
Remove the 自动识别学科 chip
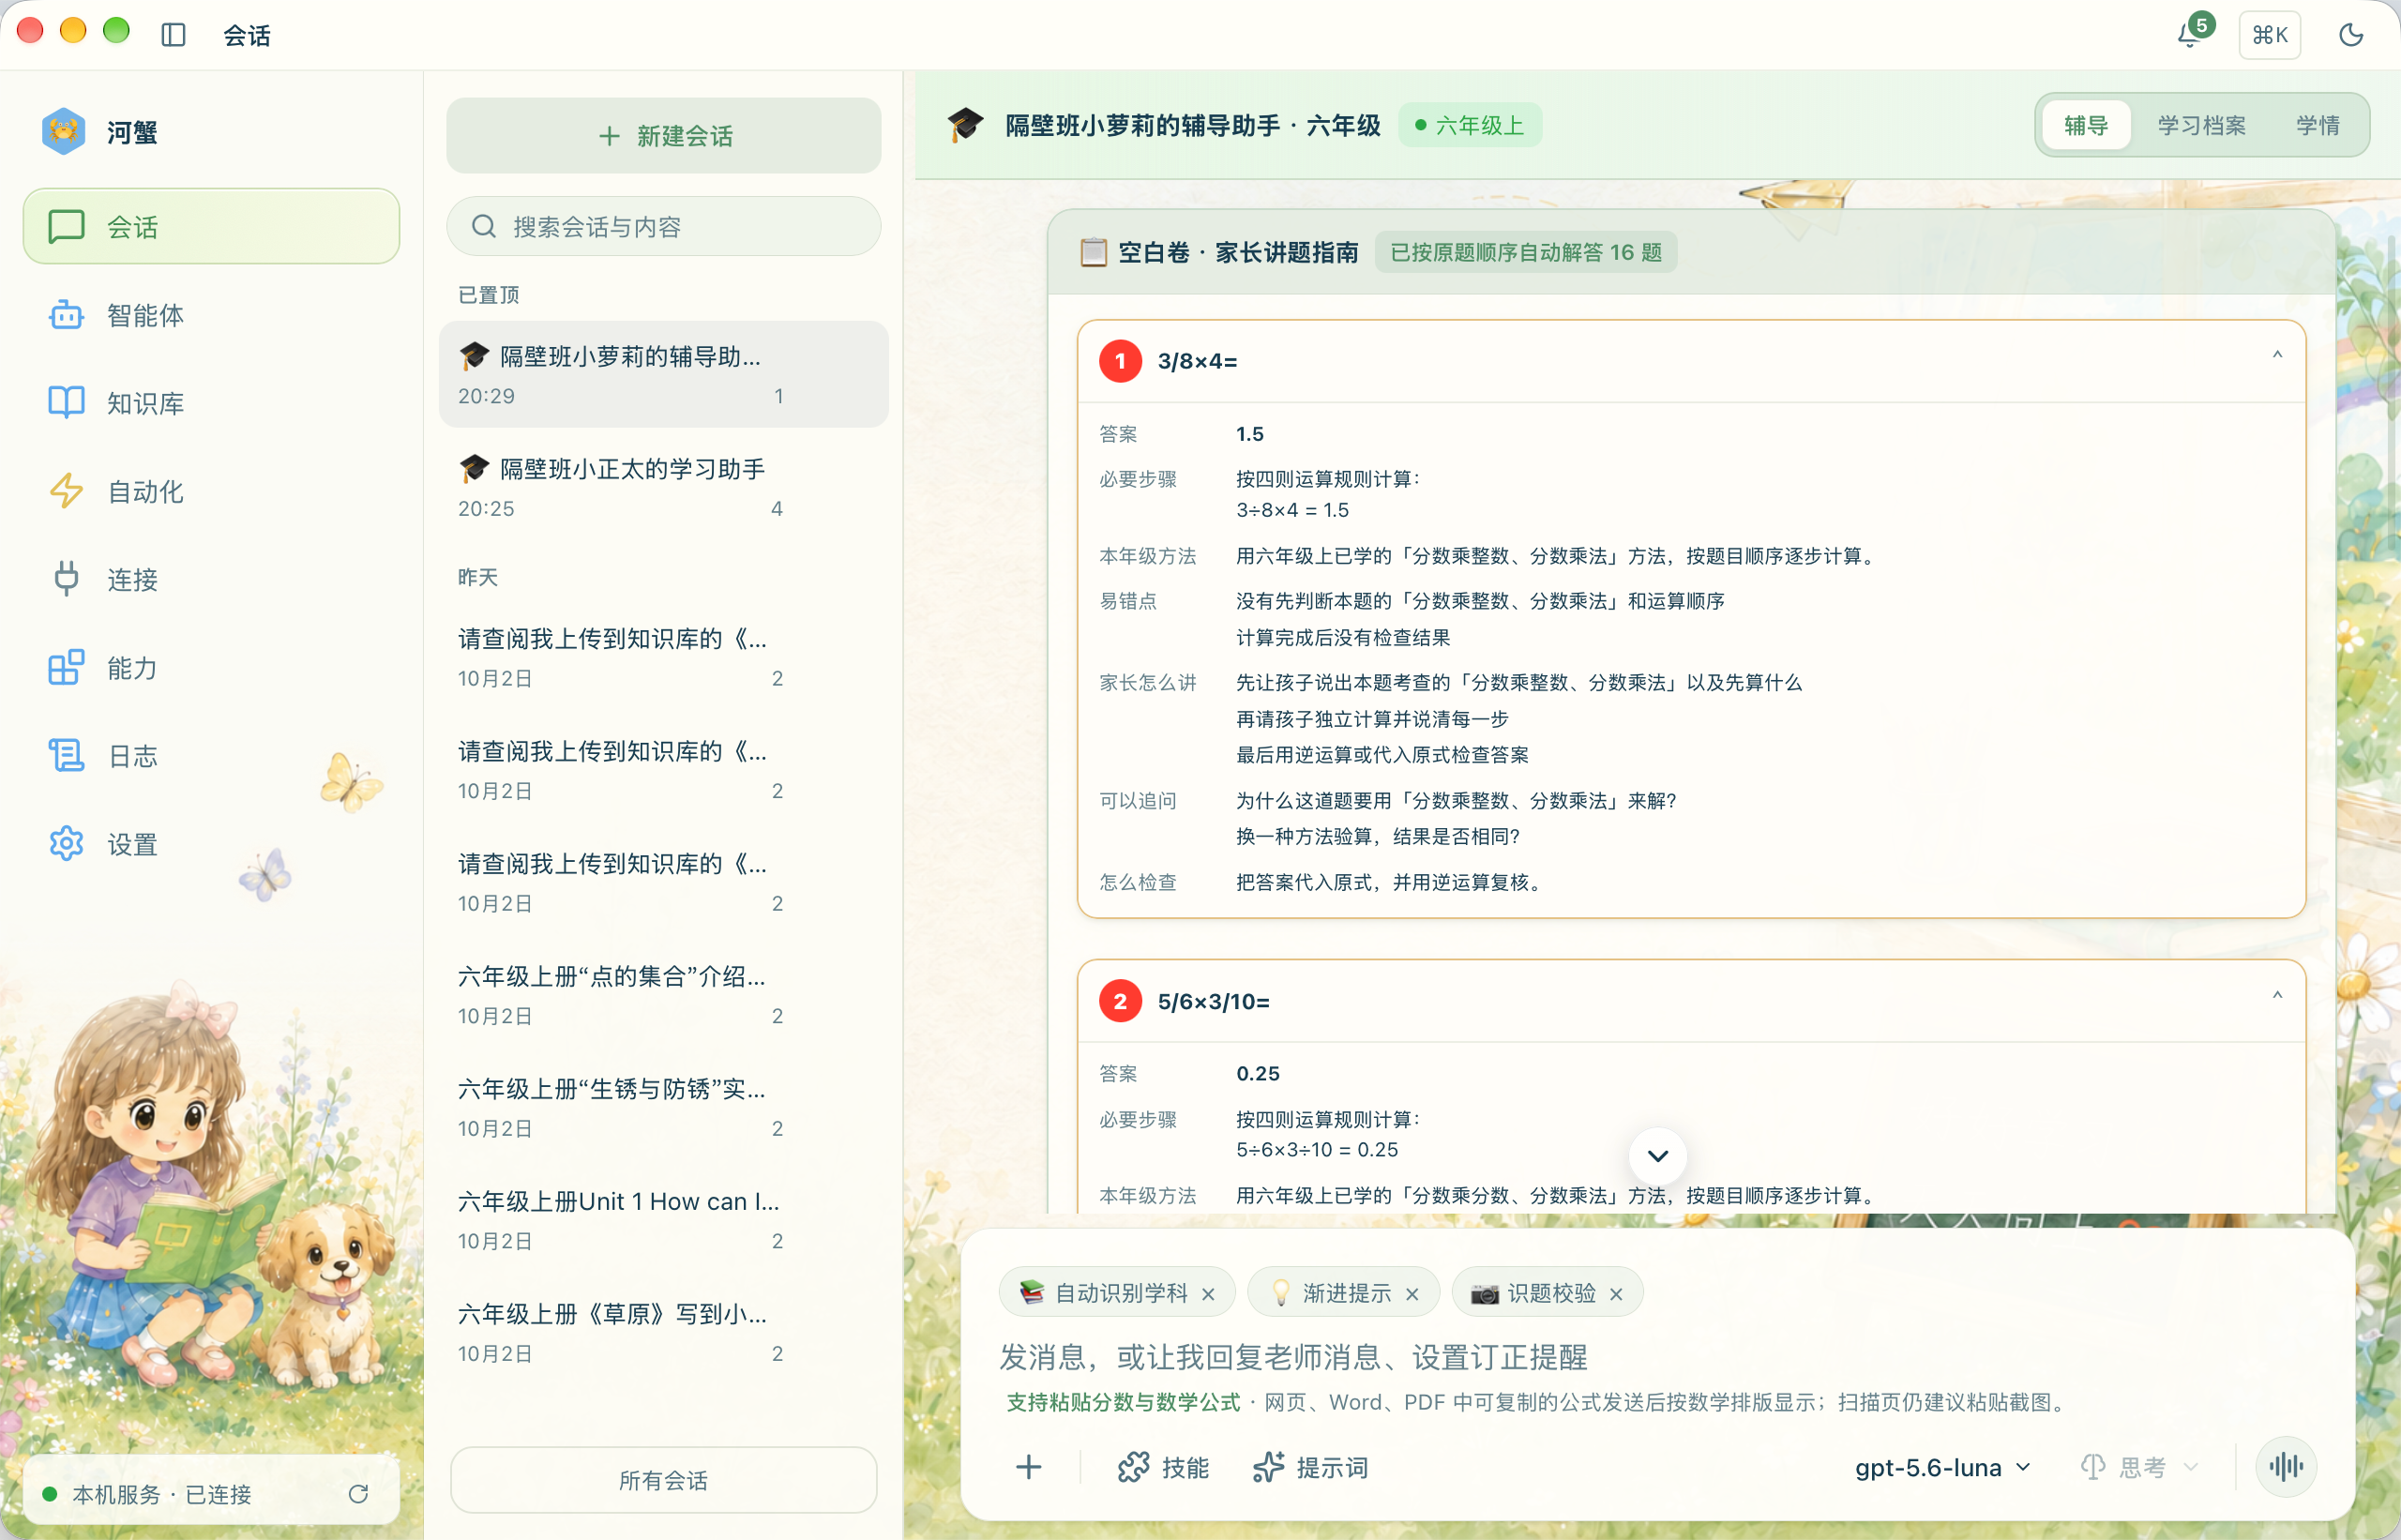(x=1208, y=1294)
